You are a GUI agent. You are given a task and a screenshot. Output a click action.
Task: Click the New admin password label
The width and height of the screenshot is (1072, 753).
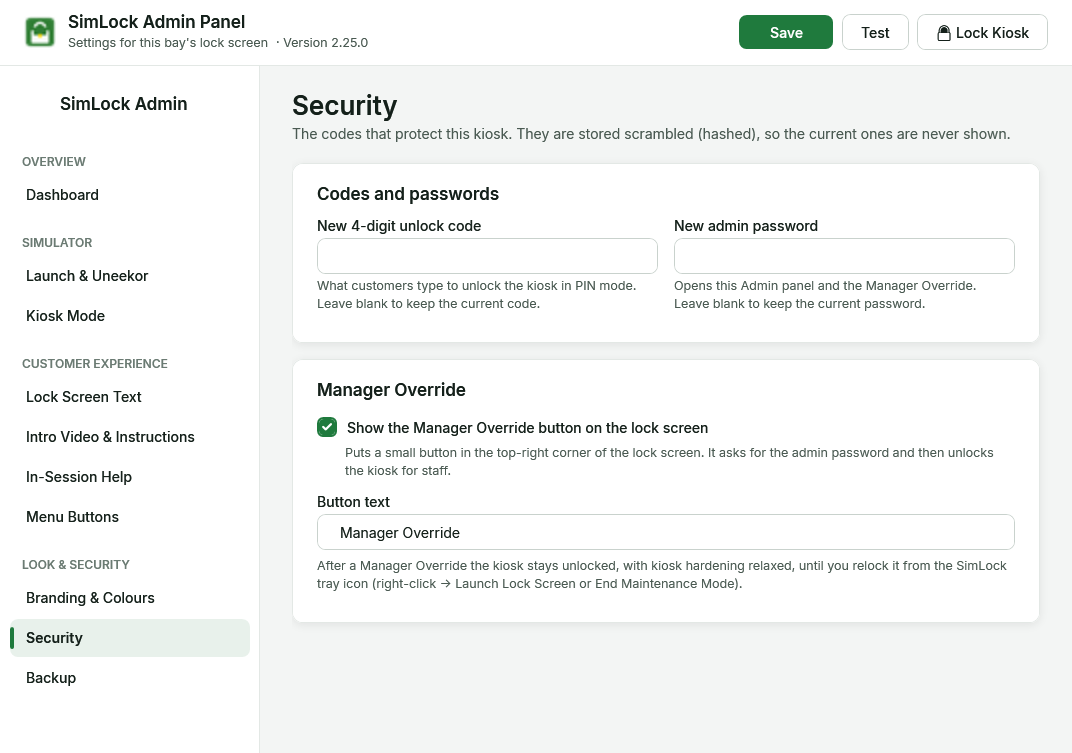[x=746, y=226]
